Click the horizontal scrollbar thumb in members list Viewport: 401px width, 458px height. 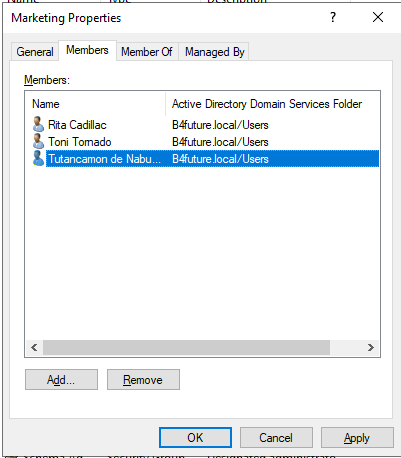(x=186, y=348)
